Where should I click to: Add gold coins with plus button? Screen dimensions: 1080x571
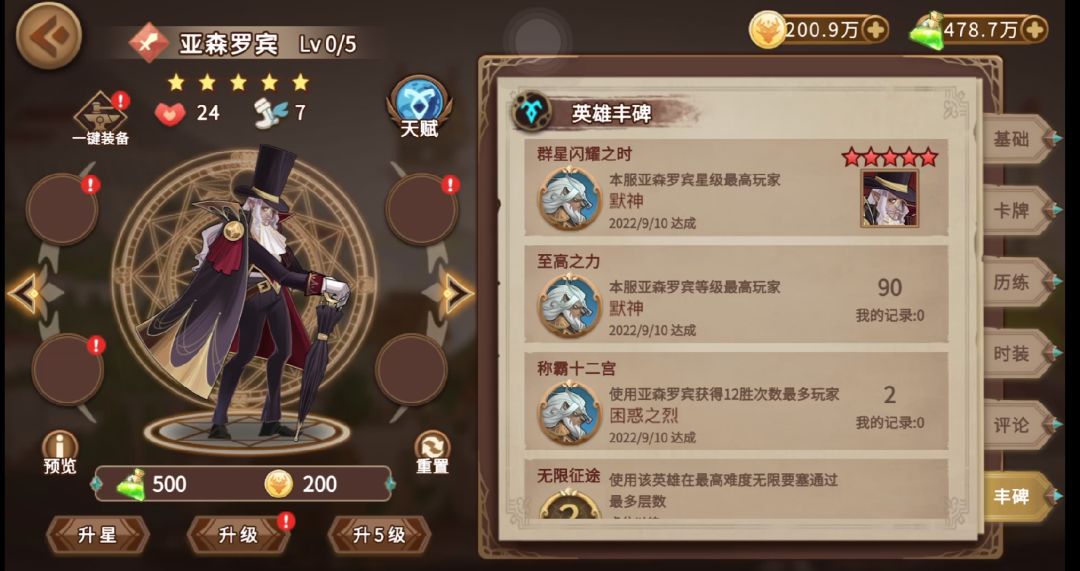875,30
